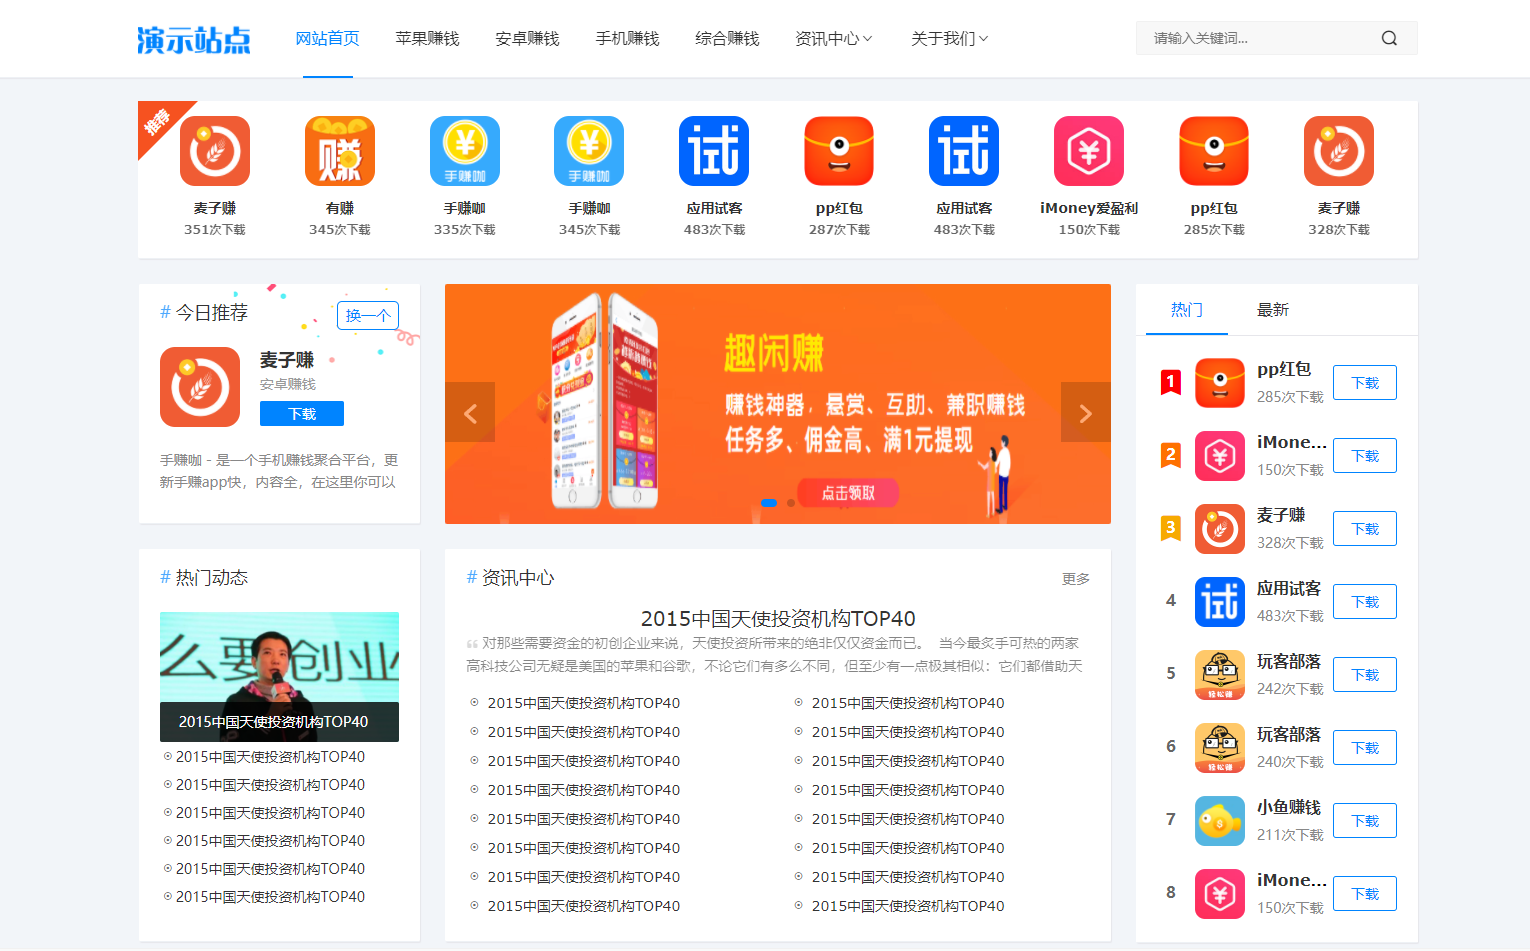Screen dimensions: 1530x951
Task: Open the 更多 link in 资讯中心
Action: (1074, 578)
